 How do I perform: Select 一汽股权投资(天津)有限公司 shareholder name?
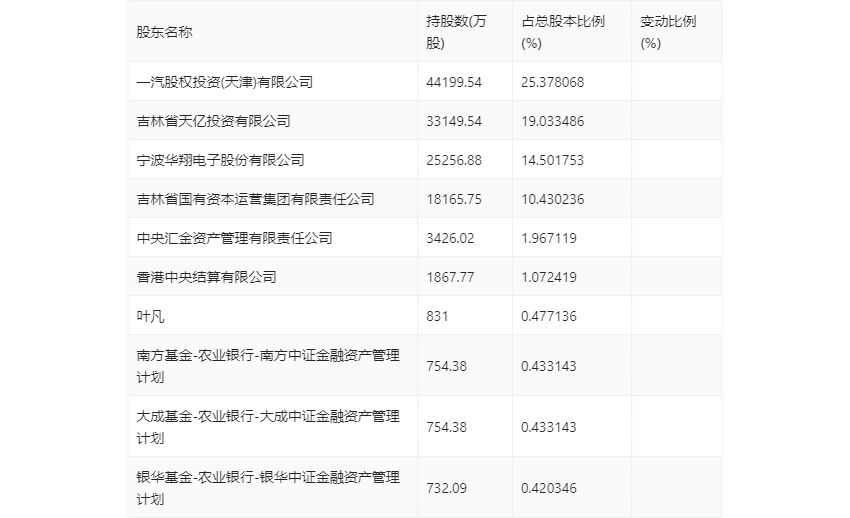224,82
